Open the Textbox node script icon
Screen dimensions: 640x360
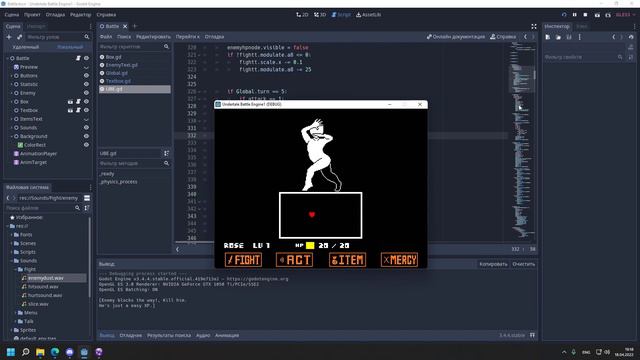(78, 110)
